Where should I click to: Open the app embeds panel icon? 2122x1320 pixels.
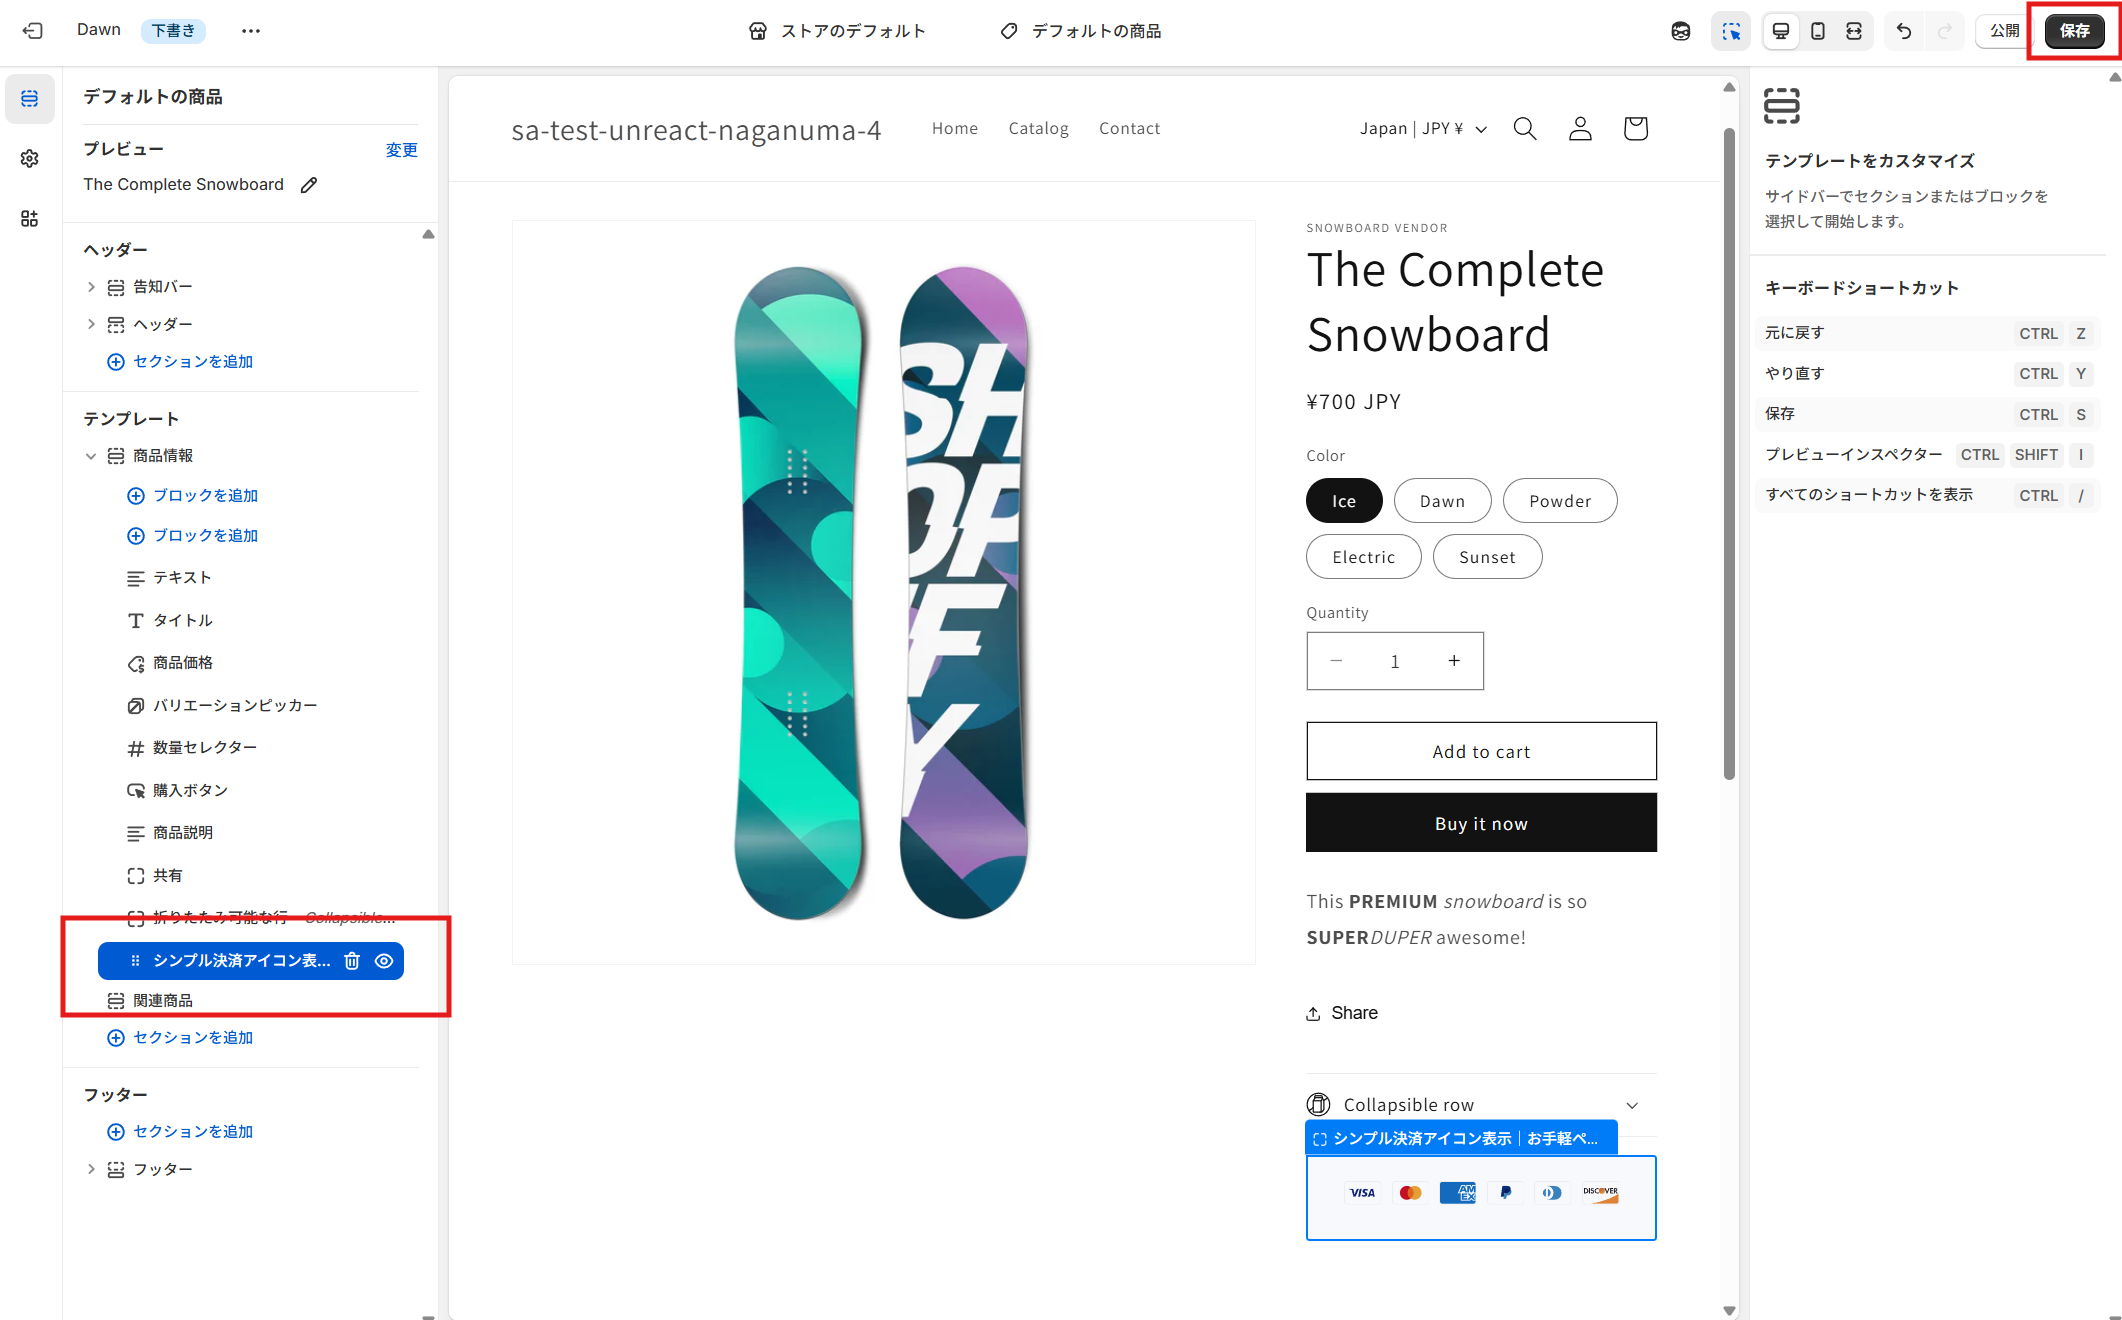click(30, 219)
